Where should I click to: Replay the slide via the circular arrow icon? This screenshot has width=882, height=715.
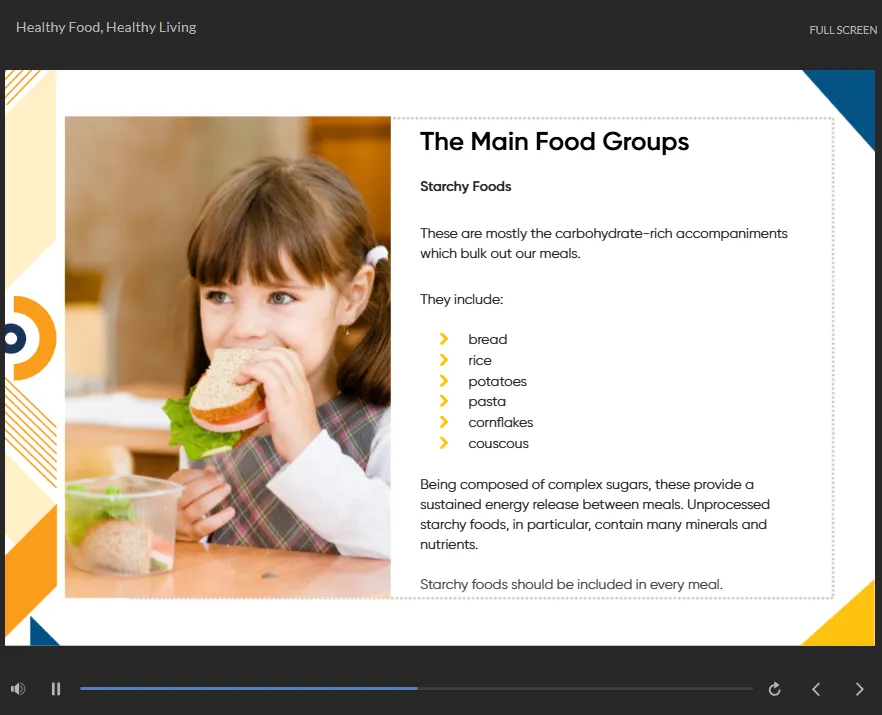pos(774,688)
